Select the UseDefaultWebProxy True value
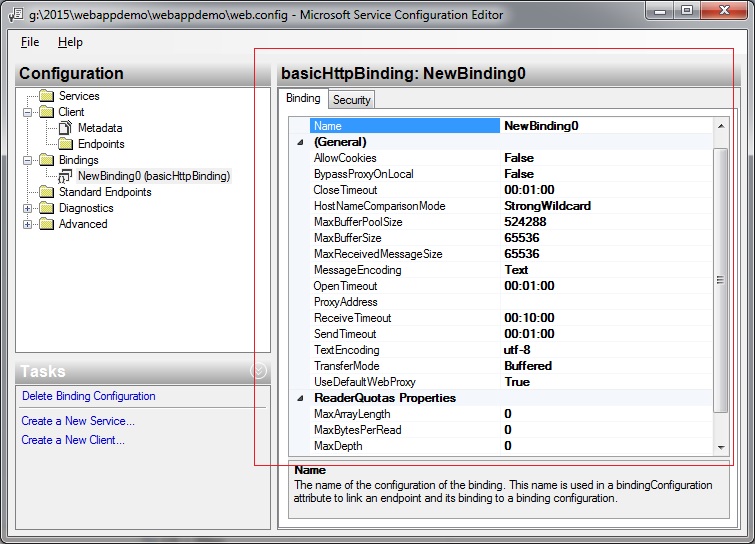Image resolution: width=755 pixels, height=544 pixels. (517, 382)
